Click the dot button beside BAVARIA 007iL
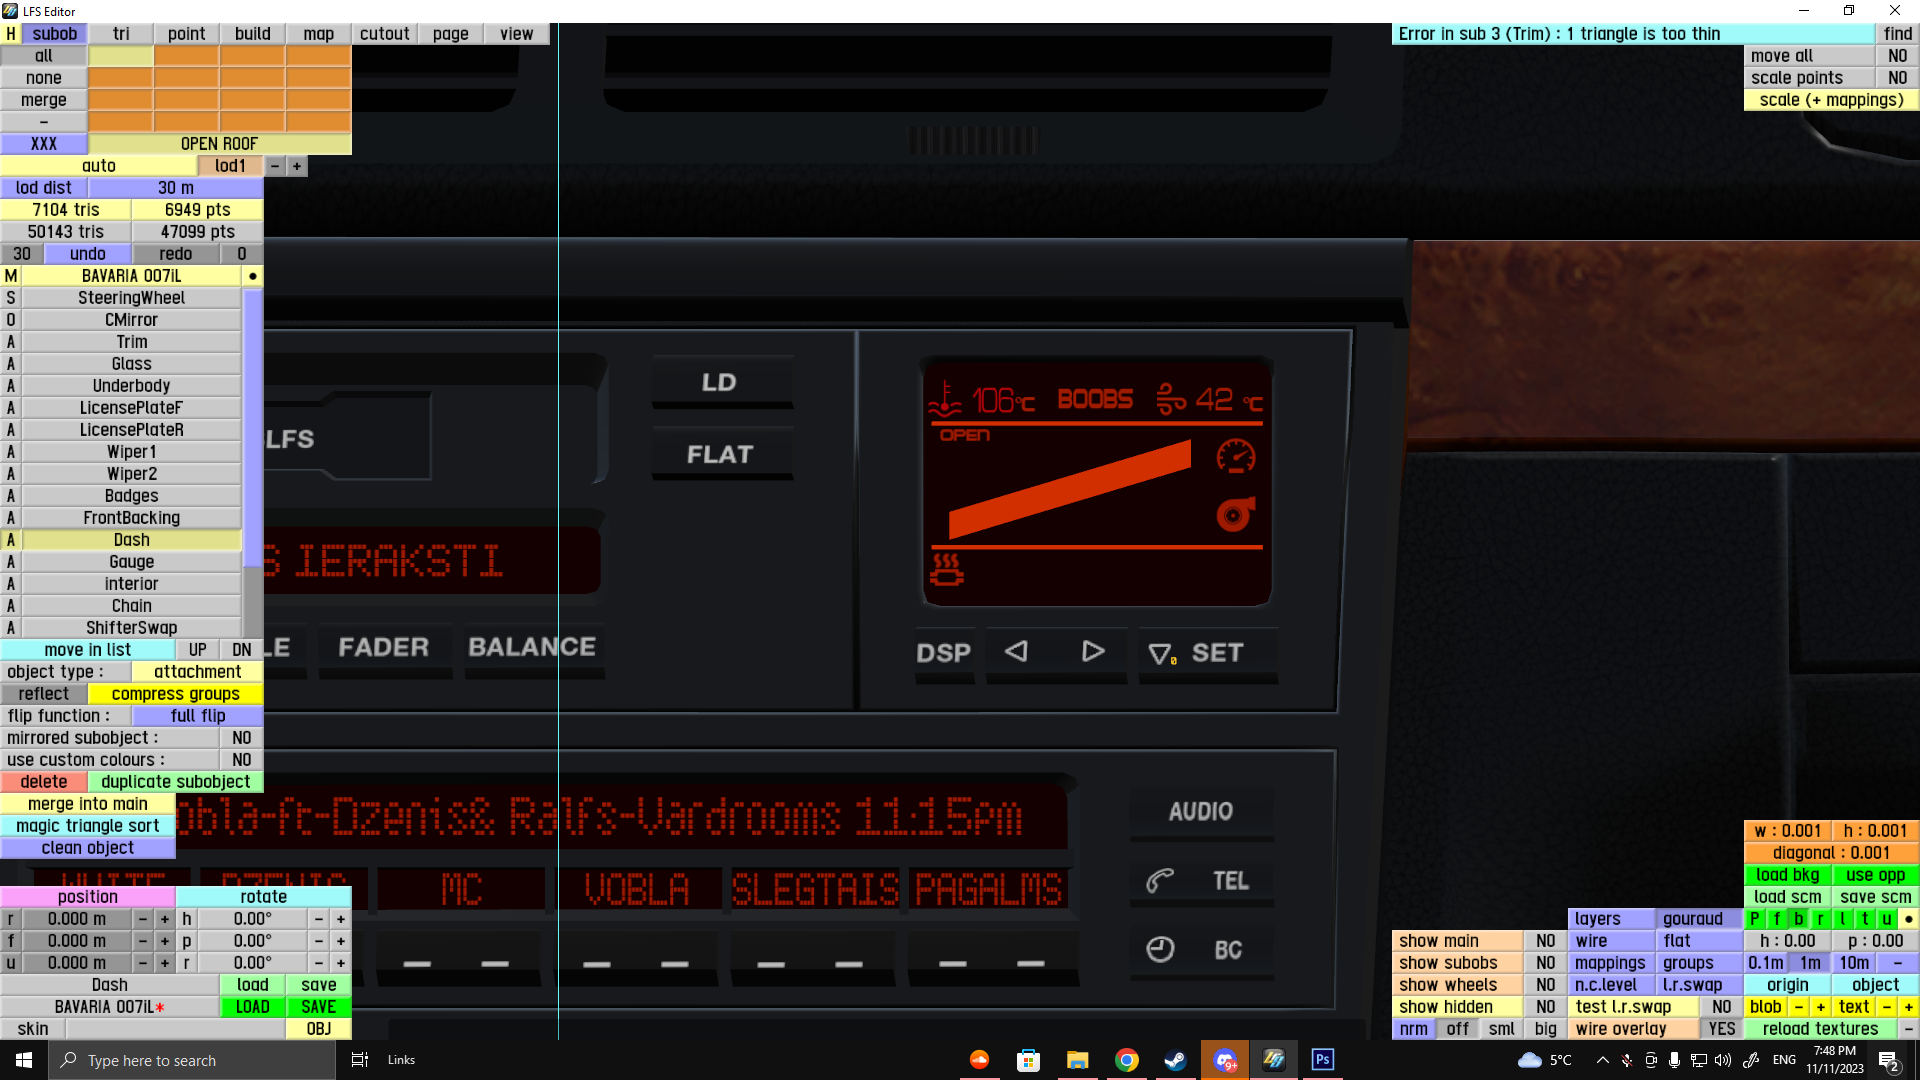 click(252, 276)
